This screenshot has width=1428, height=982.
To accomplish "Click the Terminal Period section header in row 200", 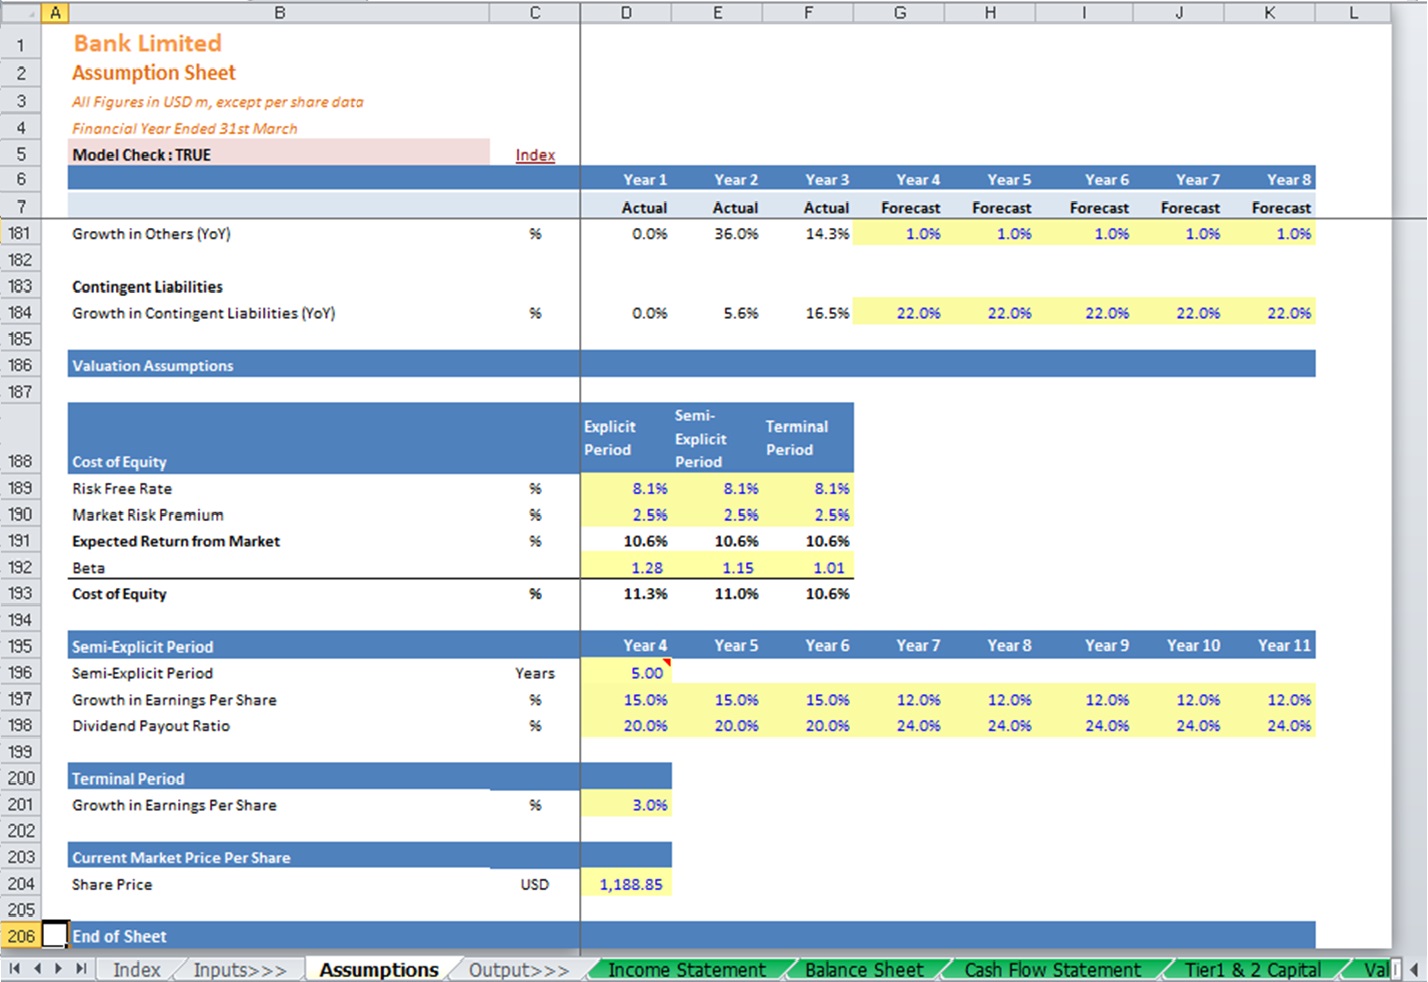I will pos(128,778).
